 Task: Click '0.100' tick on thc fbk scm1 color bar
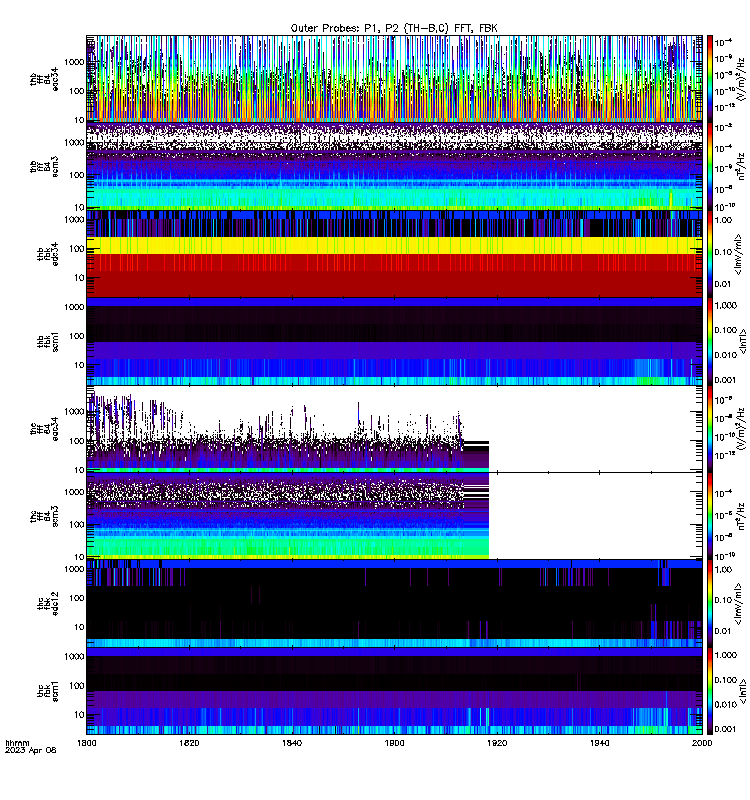(x=726, y=680)
